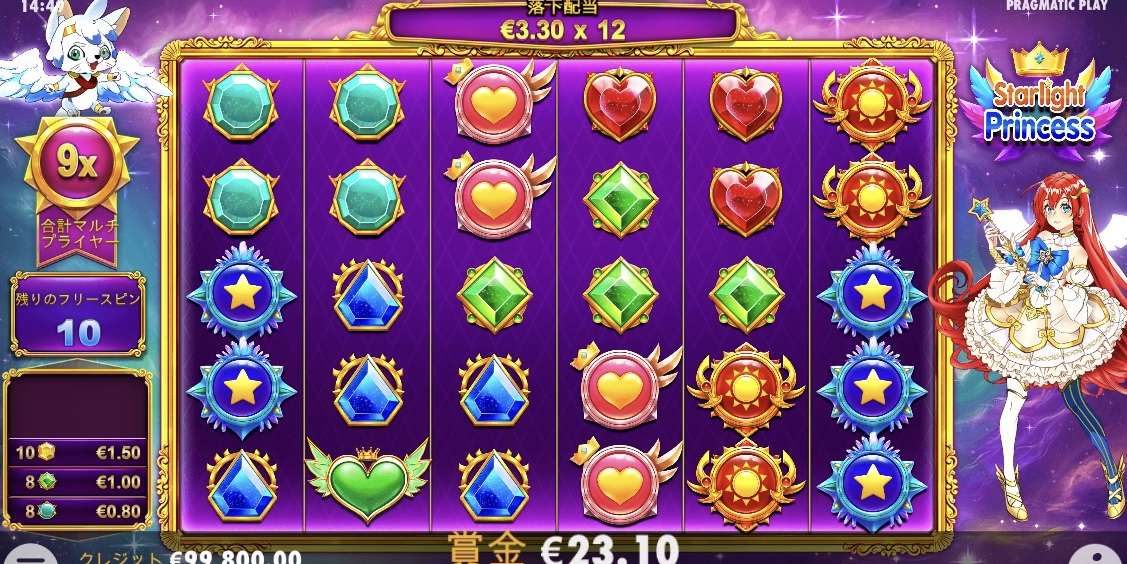Click the credit balance display

pos(190,557)
